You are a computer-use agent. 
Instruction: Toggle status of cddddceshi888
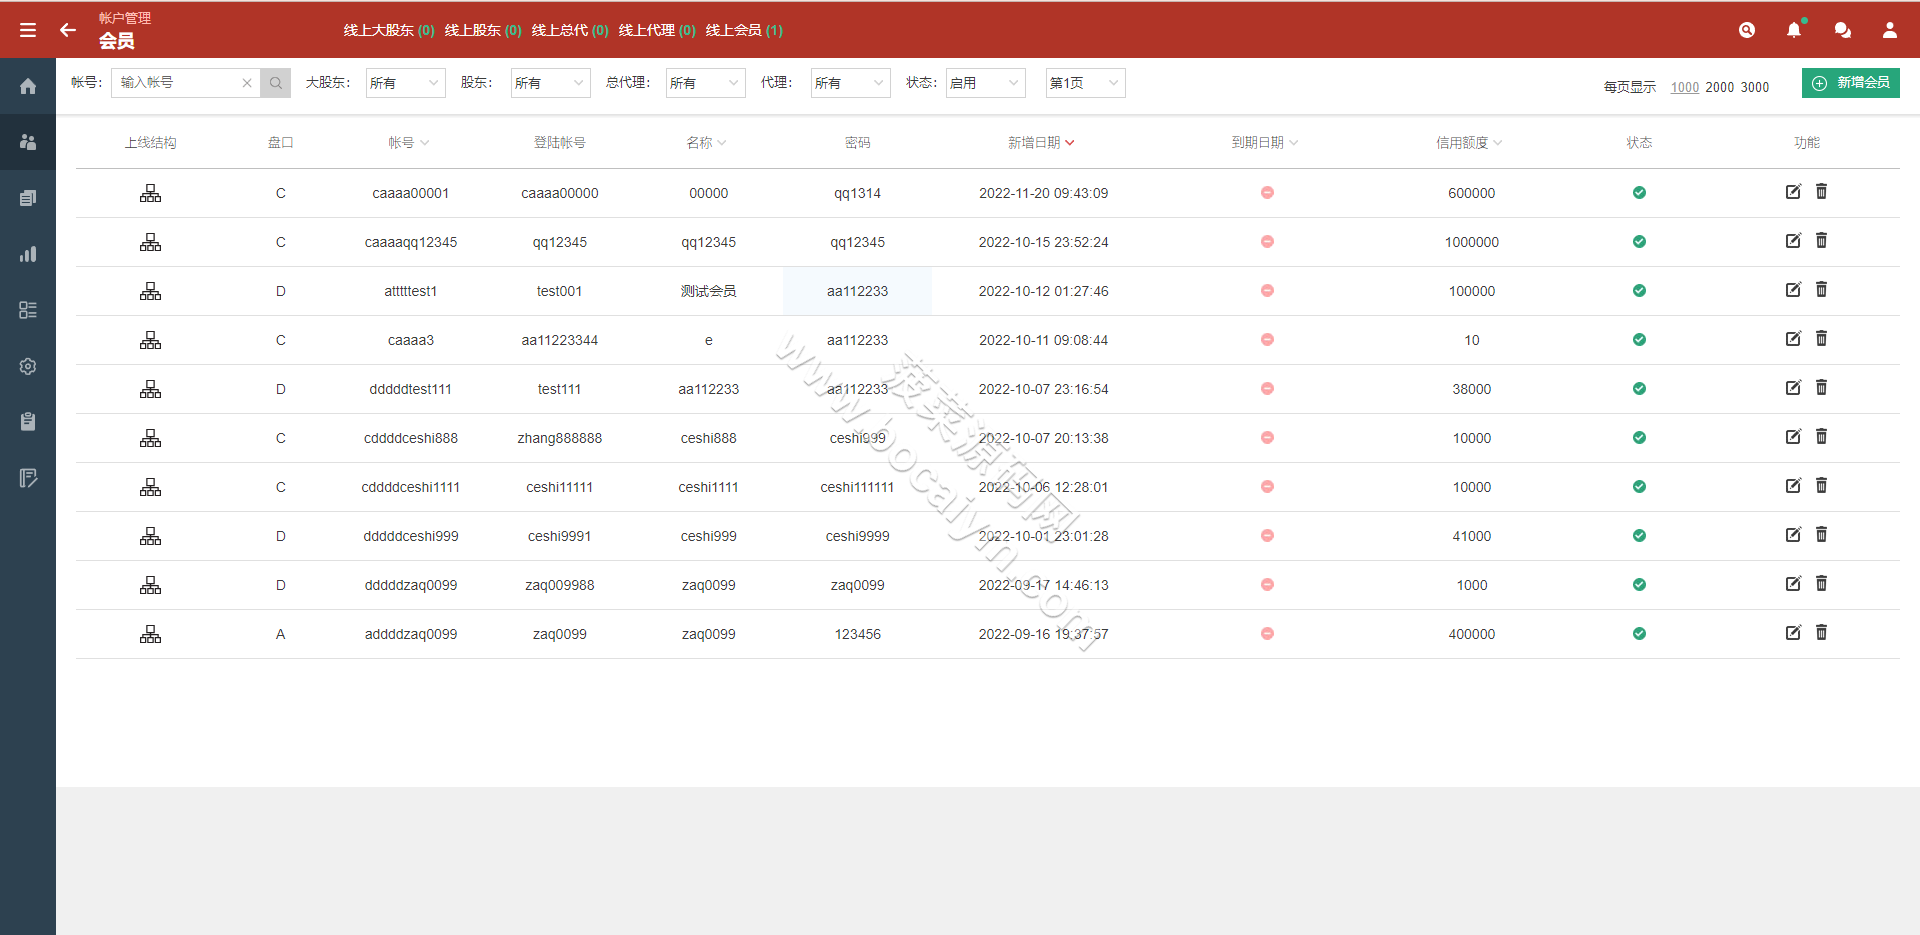(x=1639, y=437)
